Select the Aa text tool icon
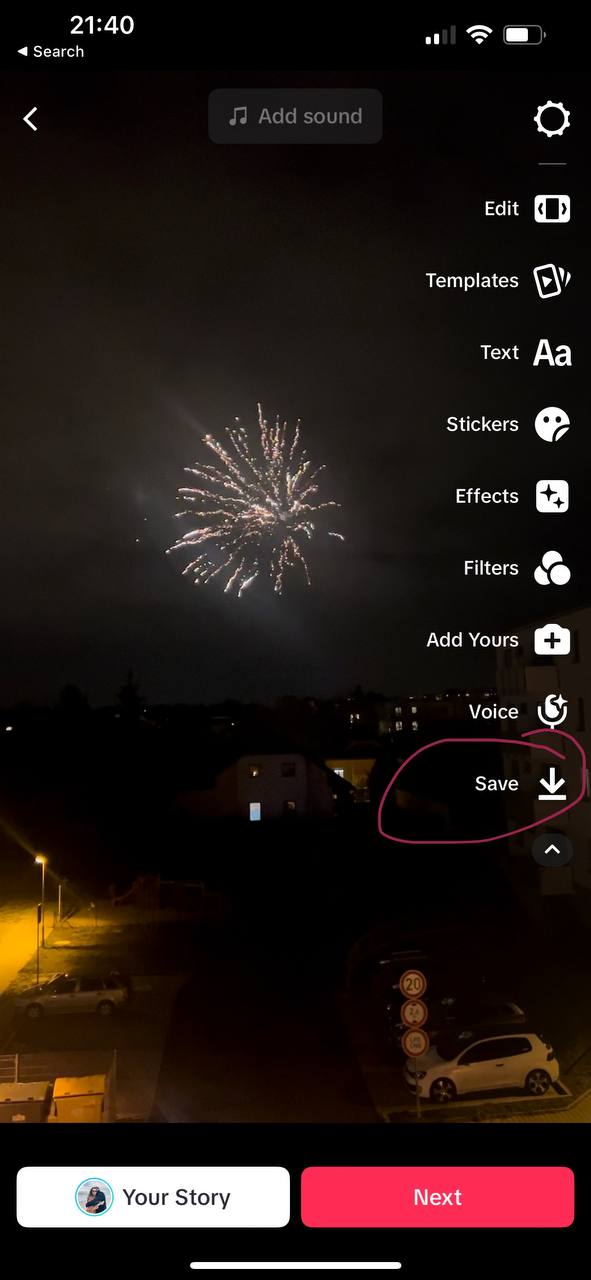The height and width of the screenshot is (1280, 591). [x=552, y=353]
